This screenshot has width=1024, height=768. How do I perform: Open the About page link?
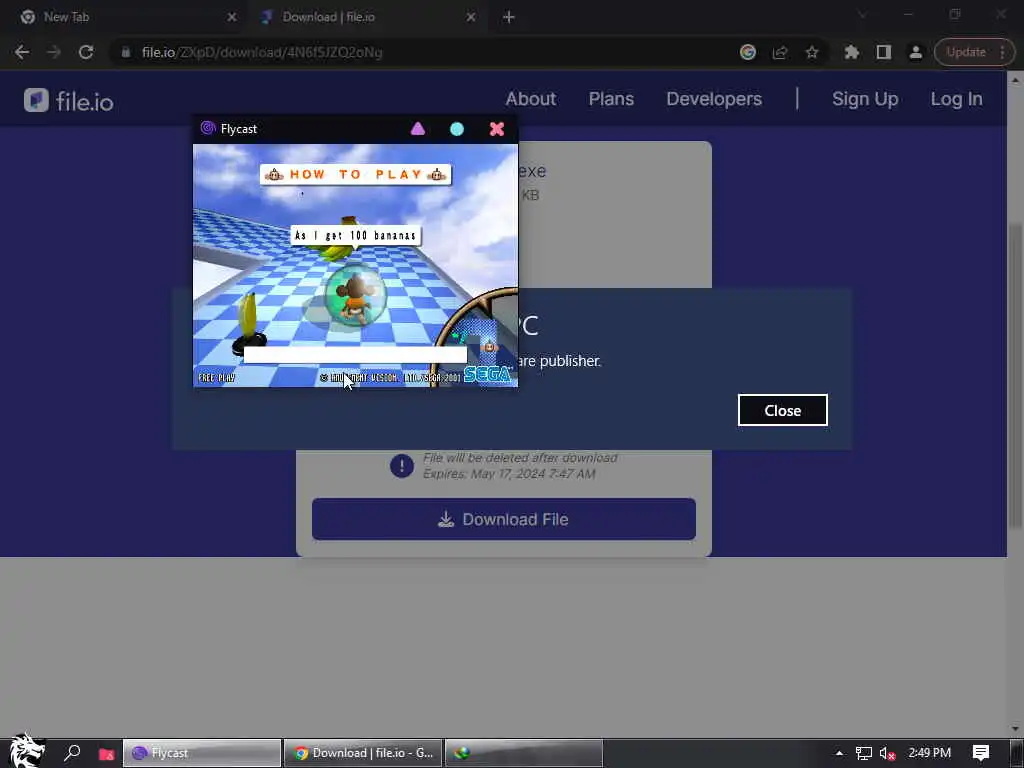point(531,99)
